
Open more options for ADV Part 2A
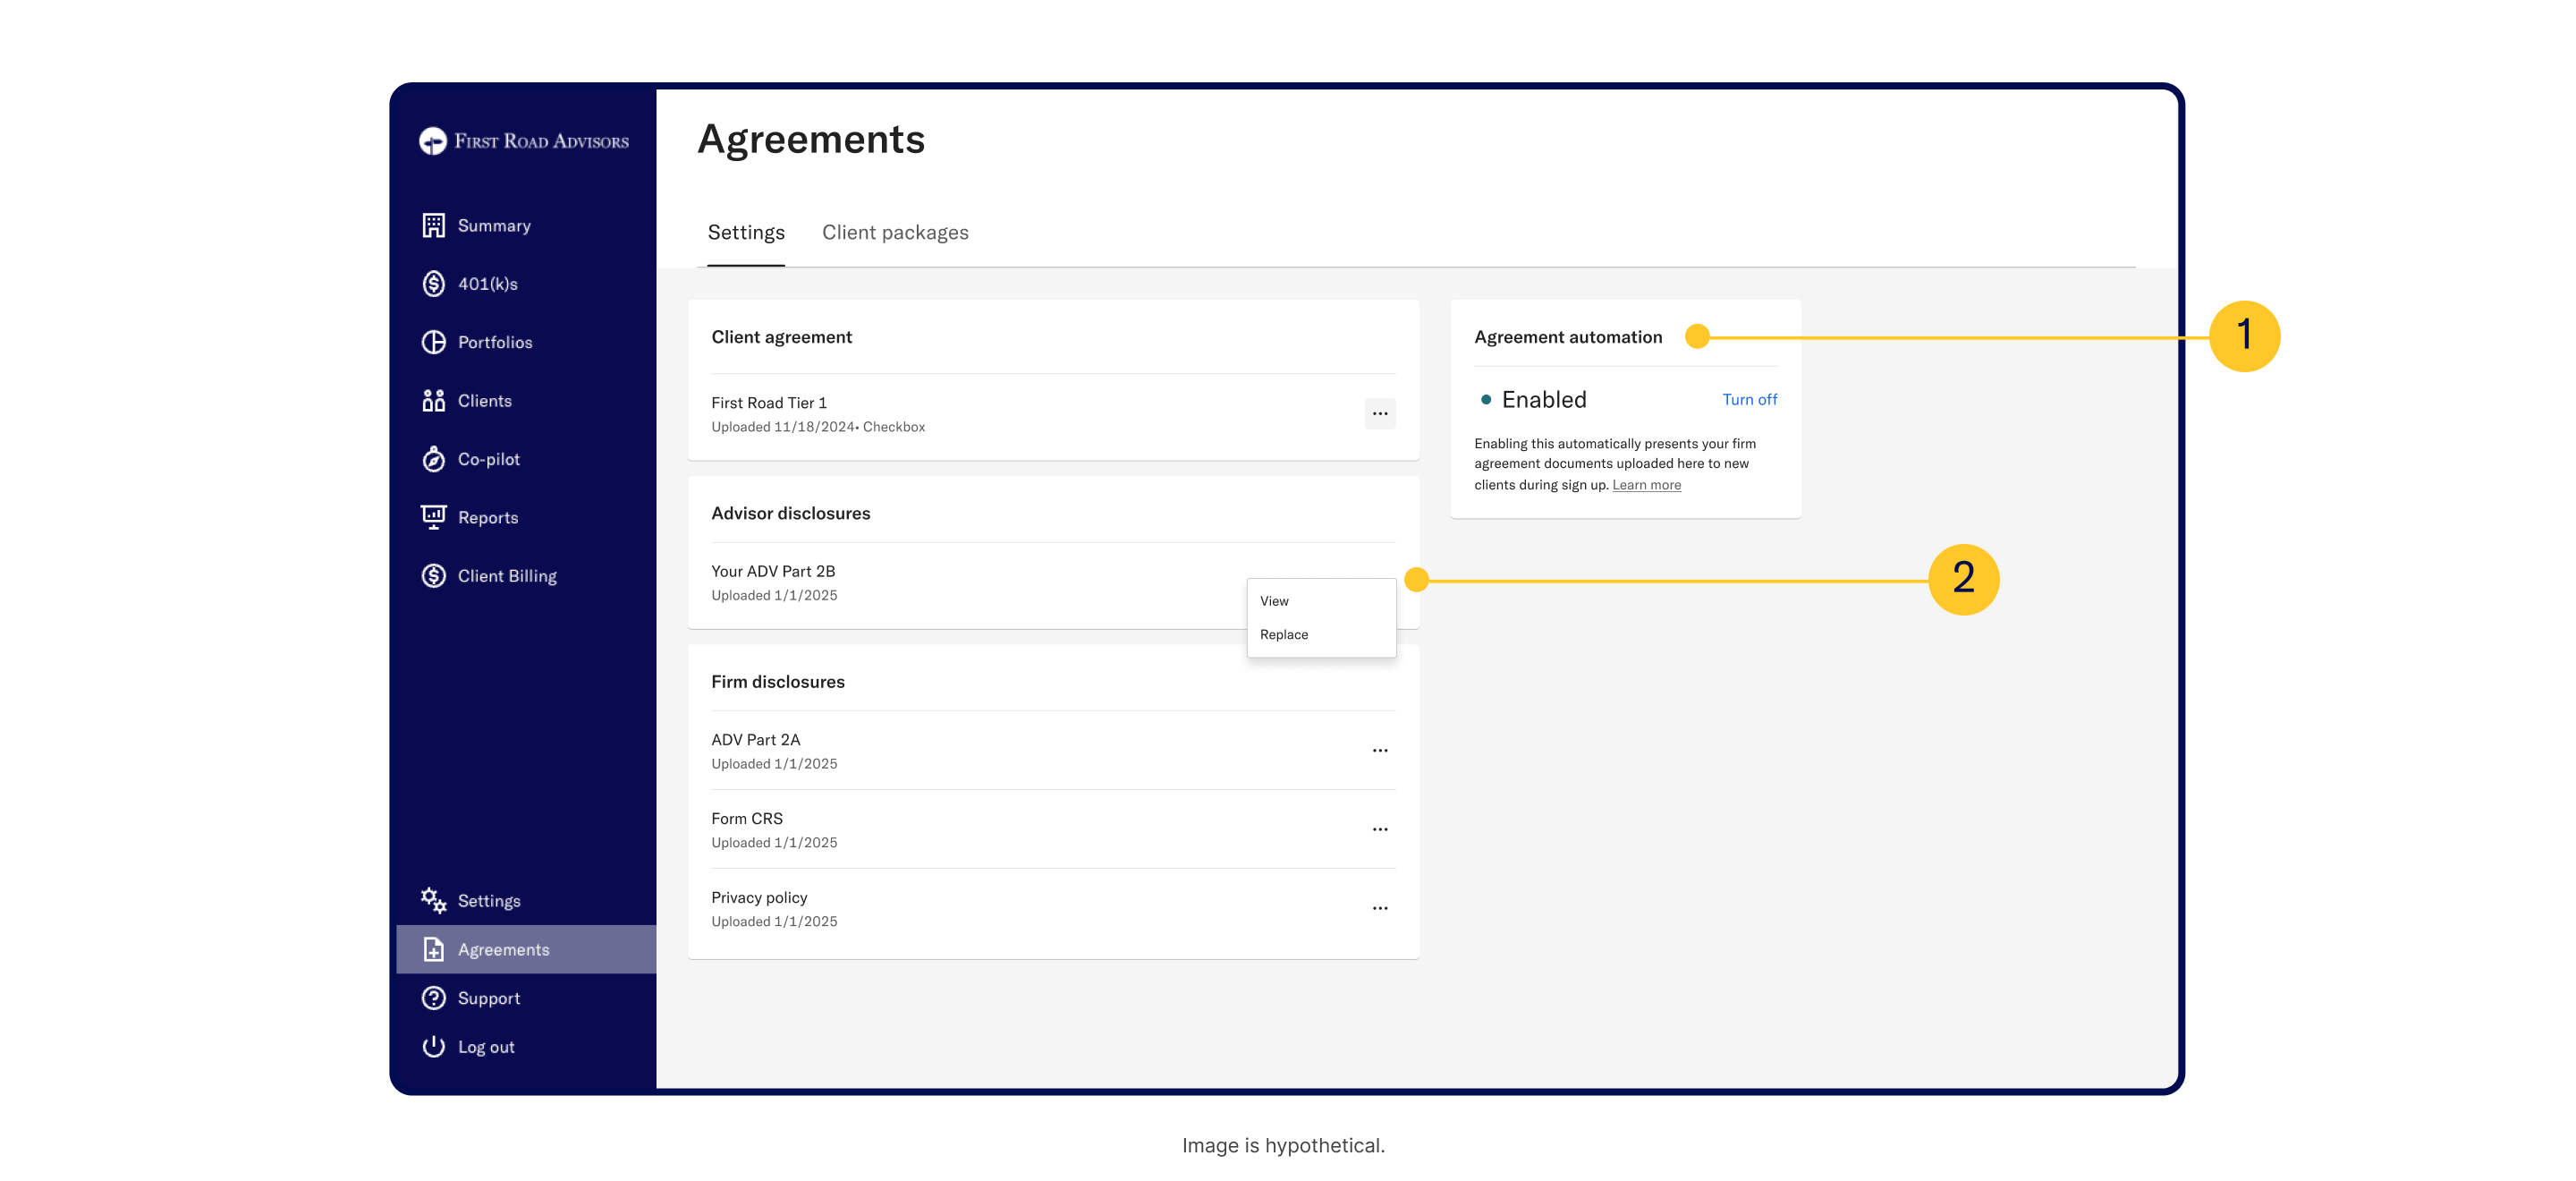click(1379, 751)
